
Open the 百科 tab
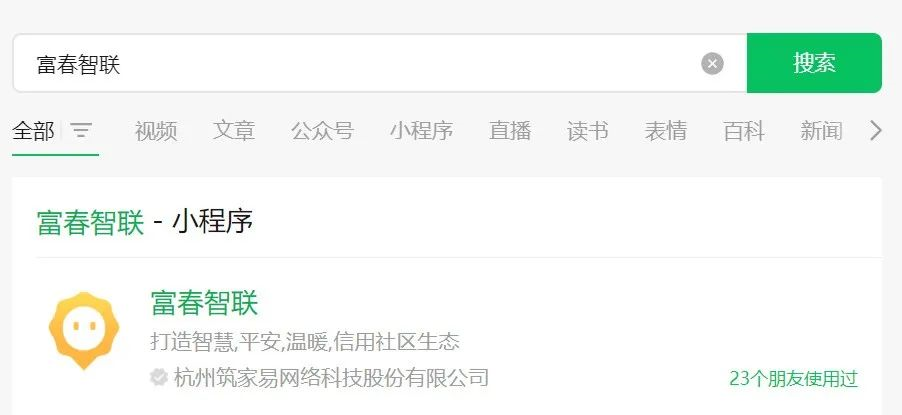click(x=744, y=131)
